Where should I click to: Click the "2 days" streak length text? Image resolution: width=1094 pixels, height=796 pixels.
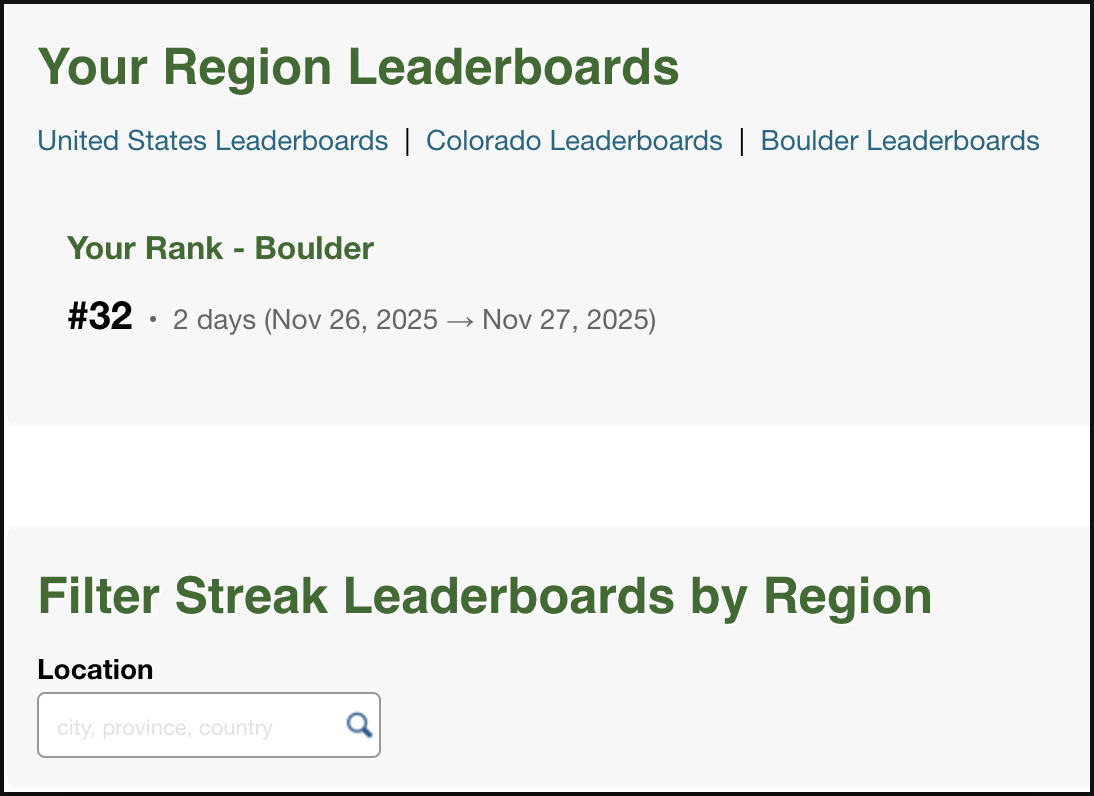coord(214,320)
